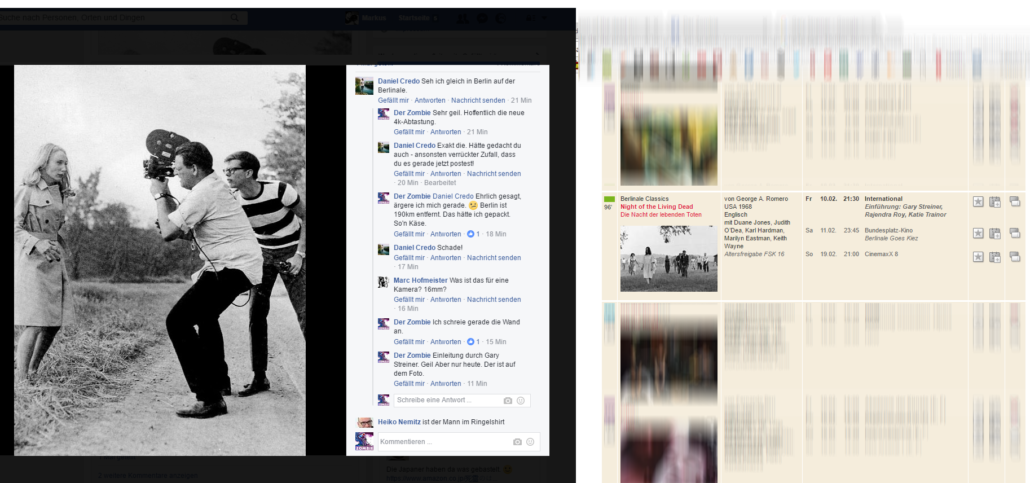Focus the 'Schreibe eine Antwort' reply field
The image size is (1030, 483).
462,400
